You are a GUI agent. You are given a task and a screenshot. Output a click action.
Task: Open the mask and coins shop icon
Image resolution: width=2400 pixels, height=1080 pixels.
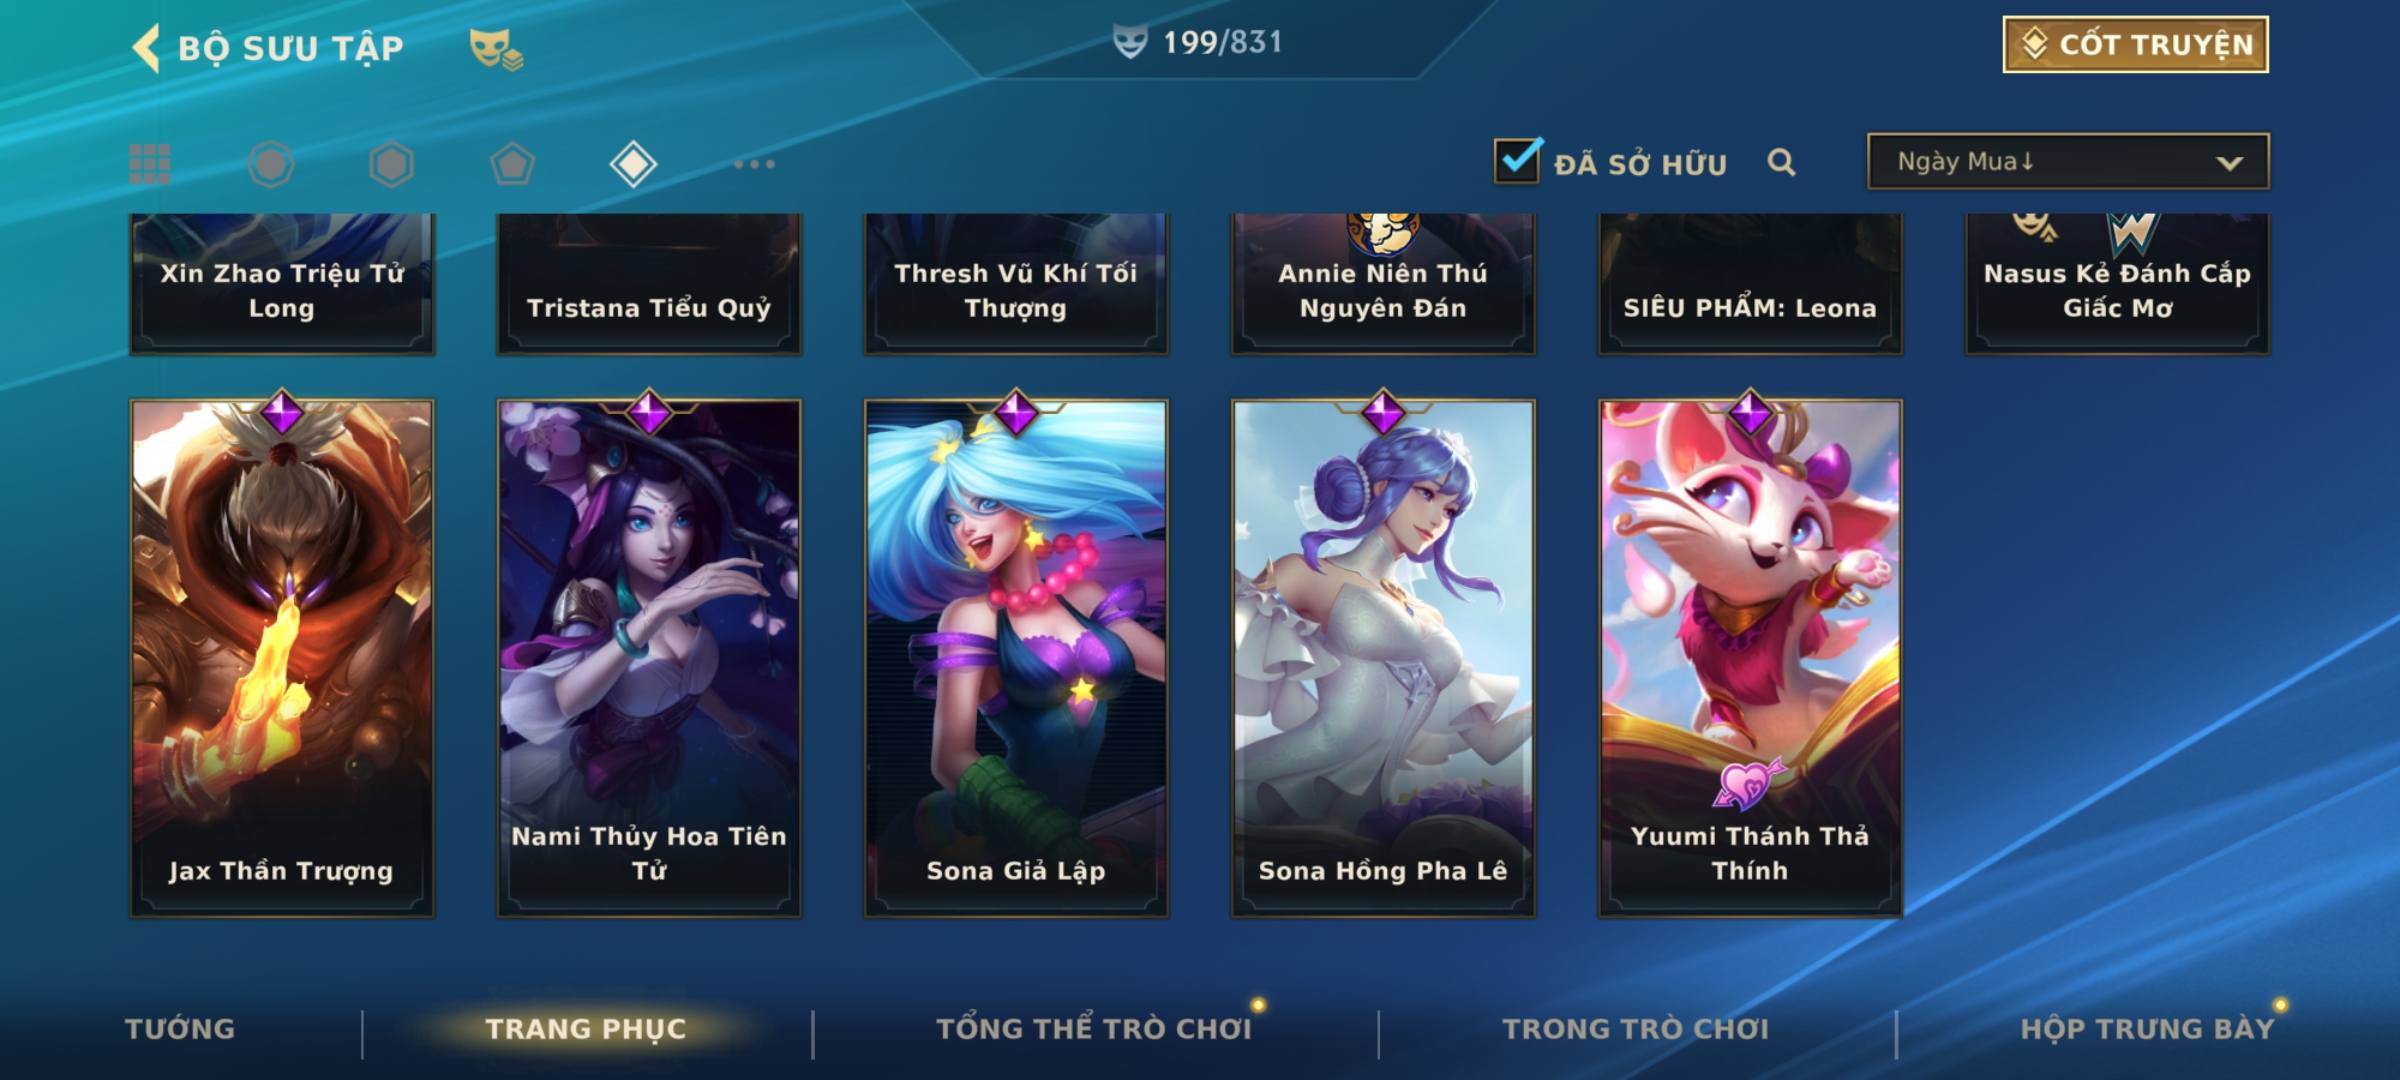click(x=496, y=48)
